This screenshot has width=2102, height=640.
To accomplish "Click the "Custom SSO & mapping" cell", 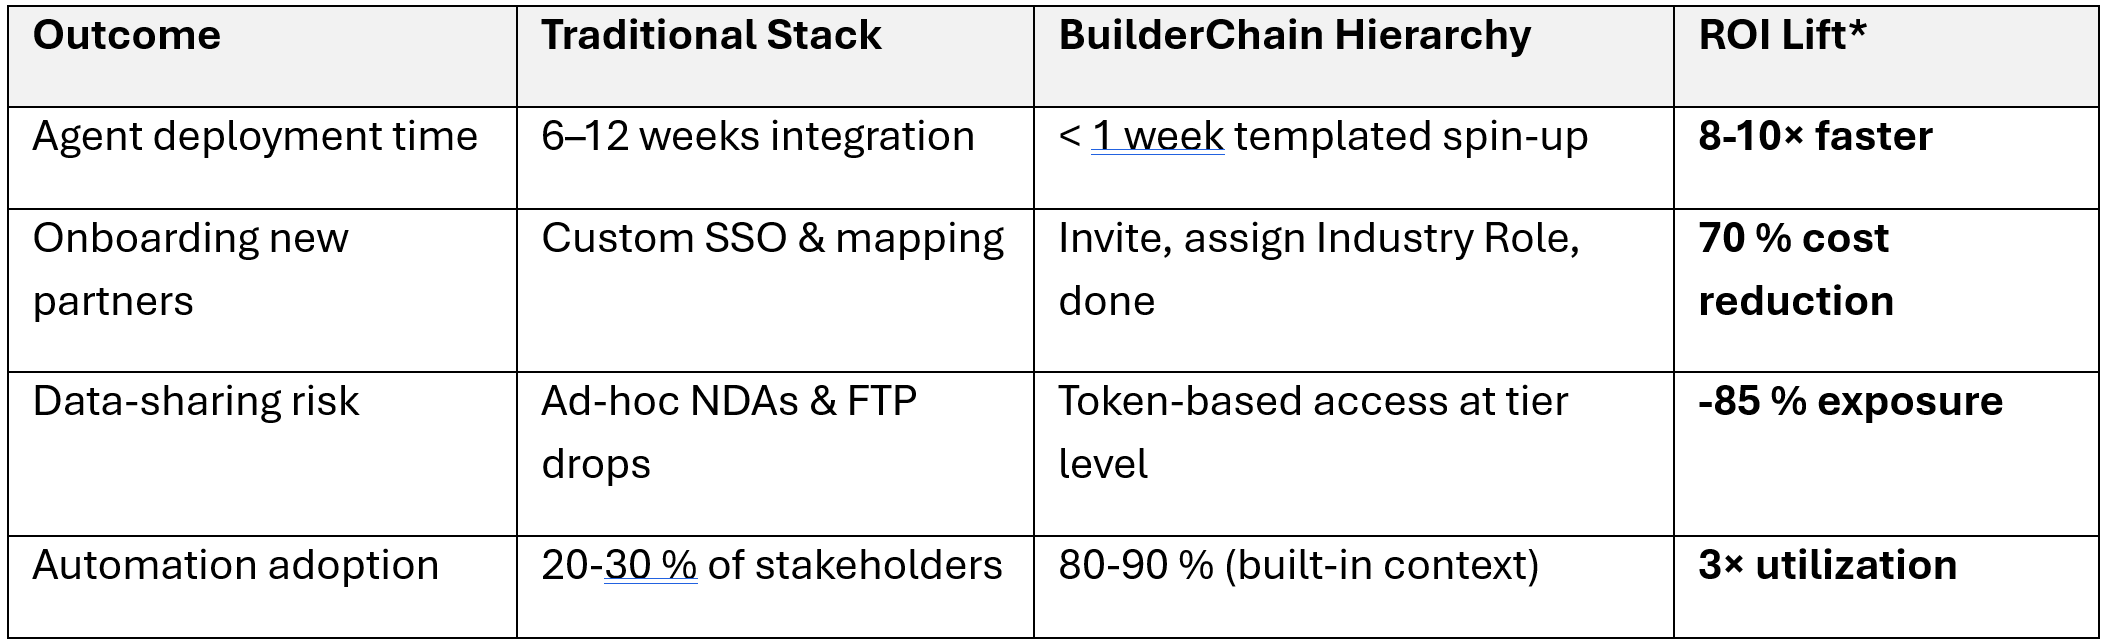I will 772,239.
